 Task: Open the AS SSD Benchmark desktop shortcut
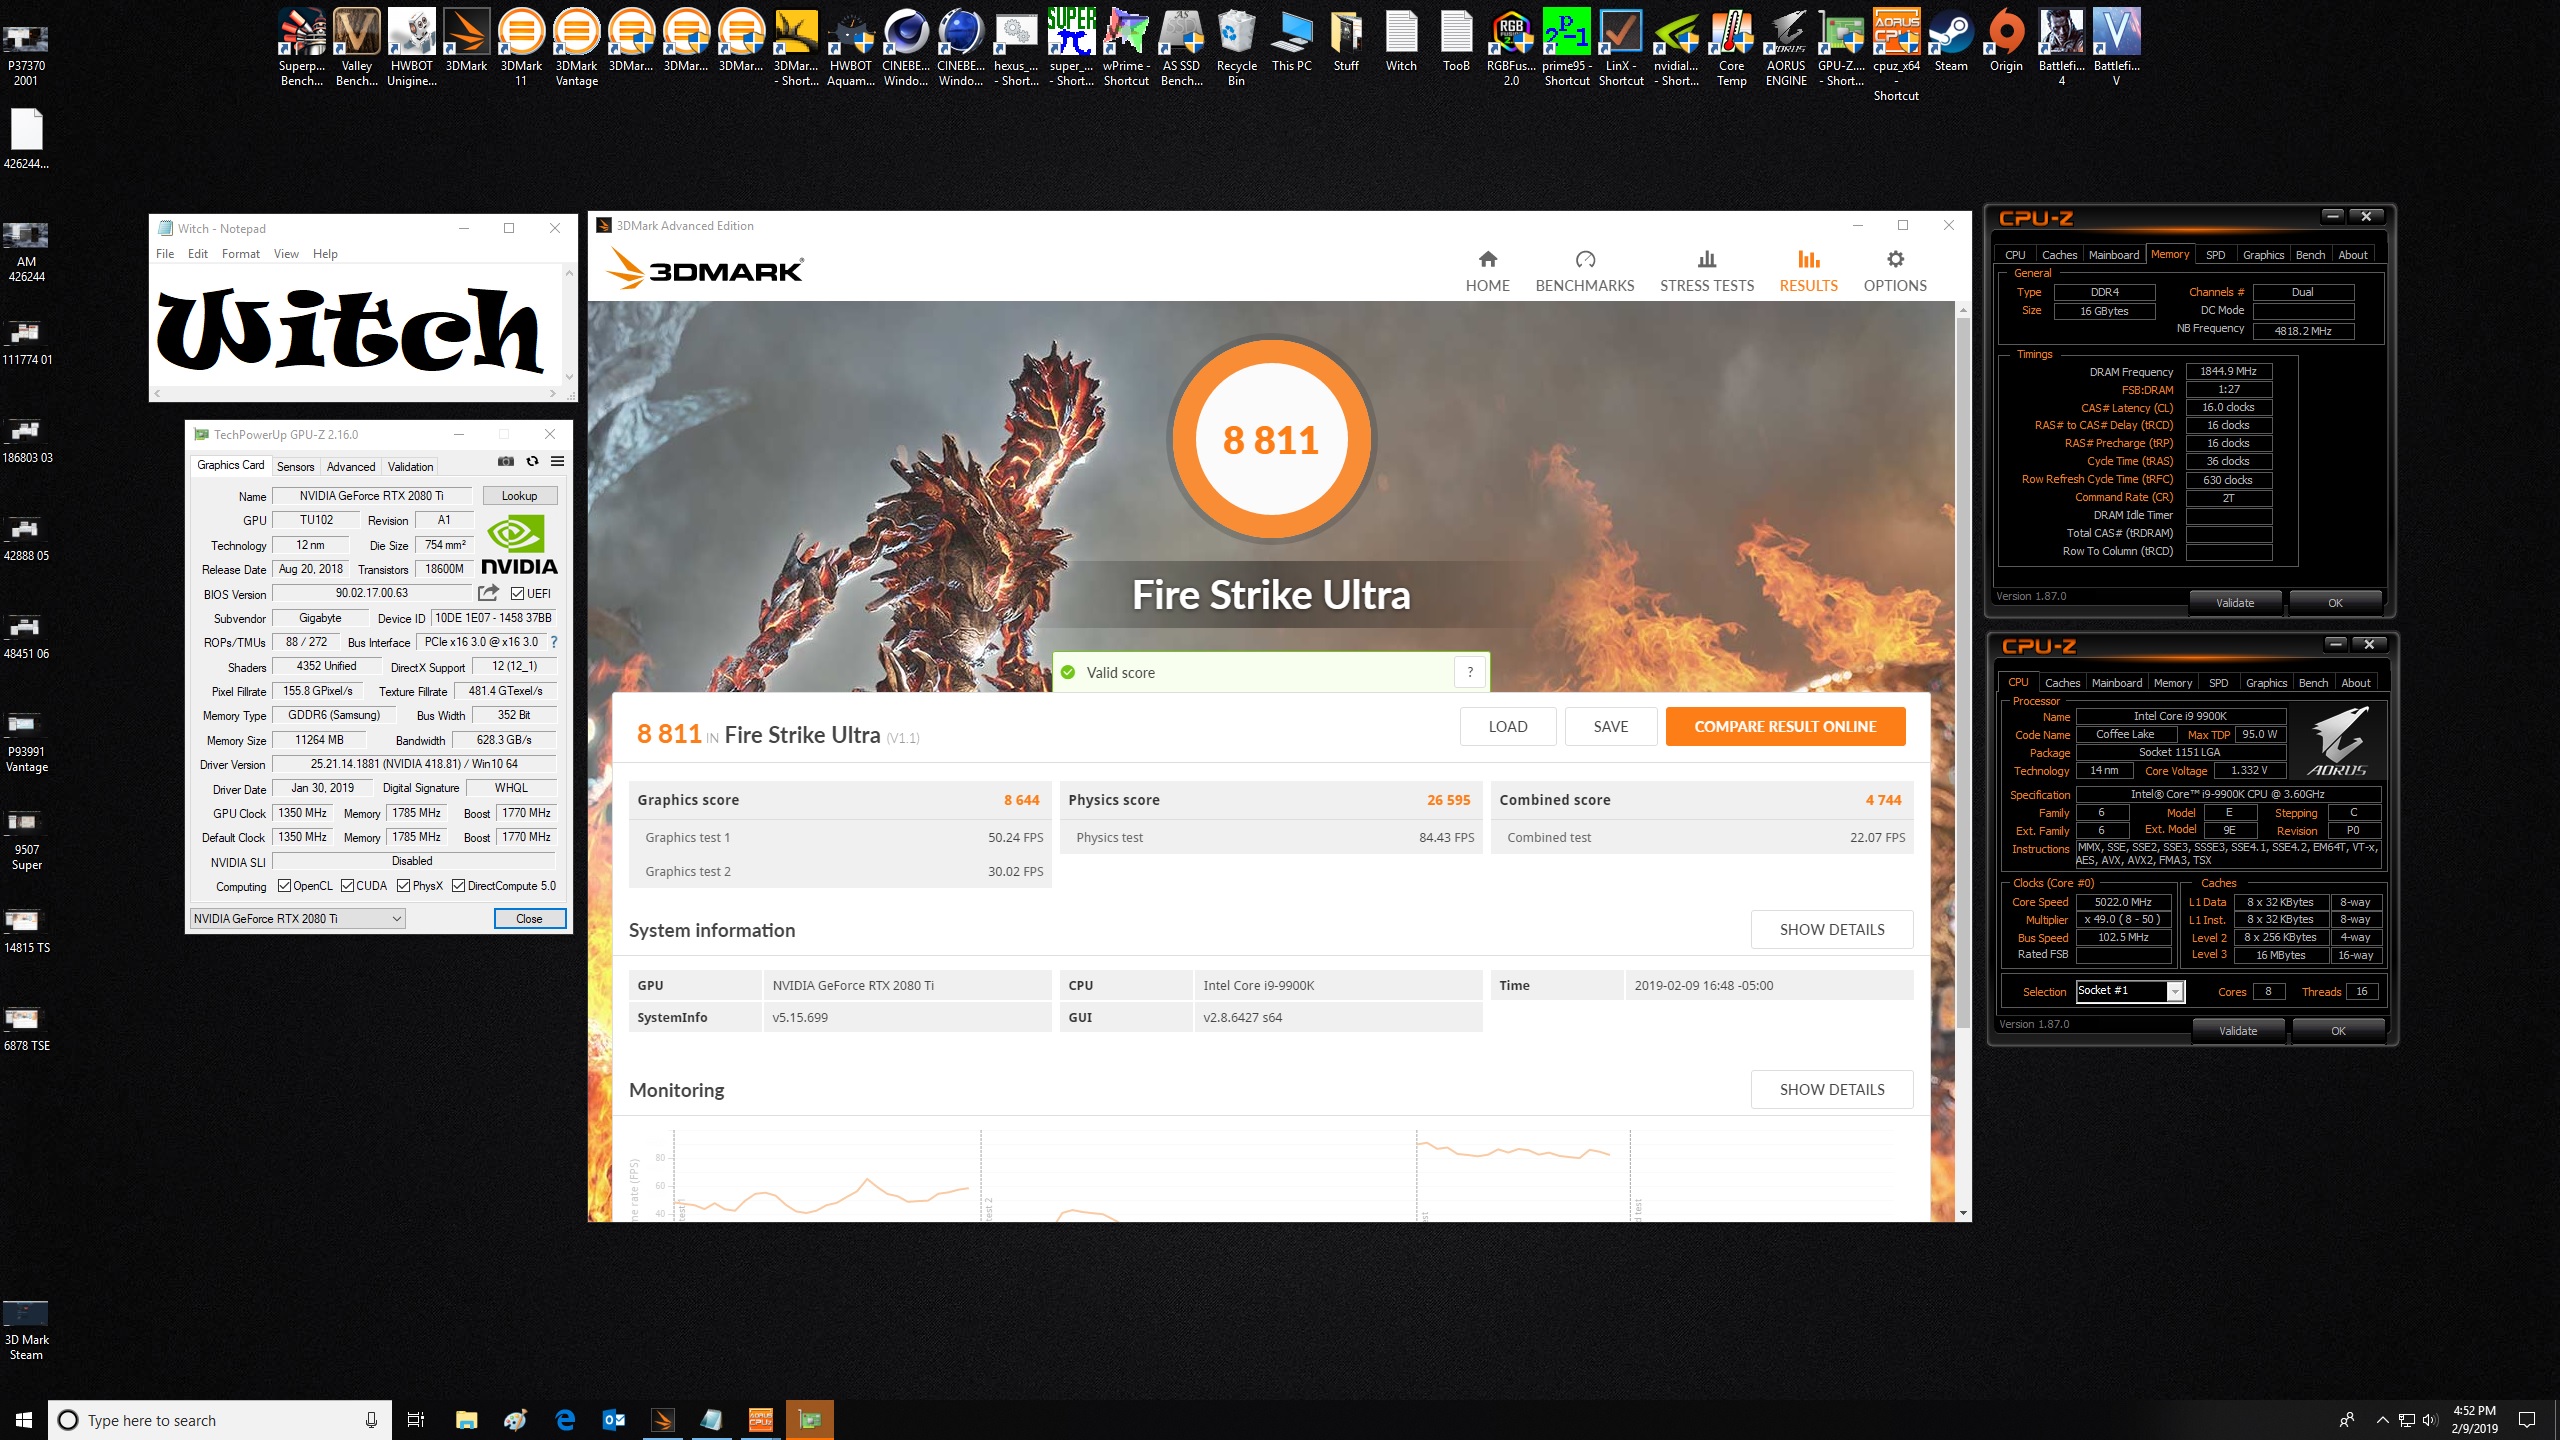coord(1181,48)
